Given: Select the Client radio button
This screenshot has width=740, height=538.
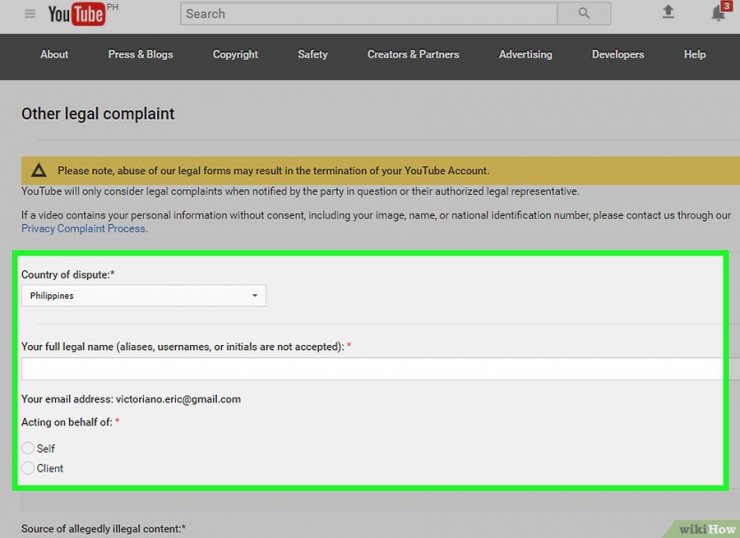Looking at the screenshot, I should click(28, 468).
